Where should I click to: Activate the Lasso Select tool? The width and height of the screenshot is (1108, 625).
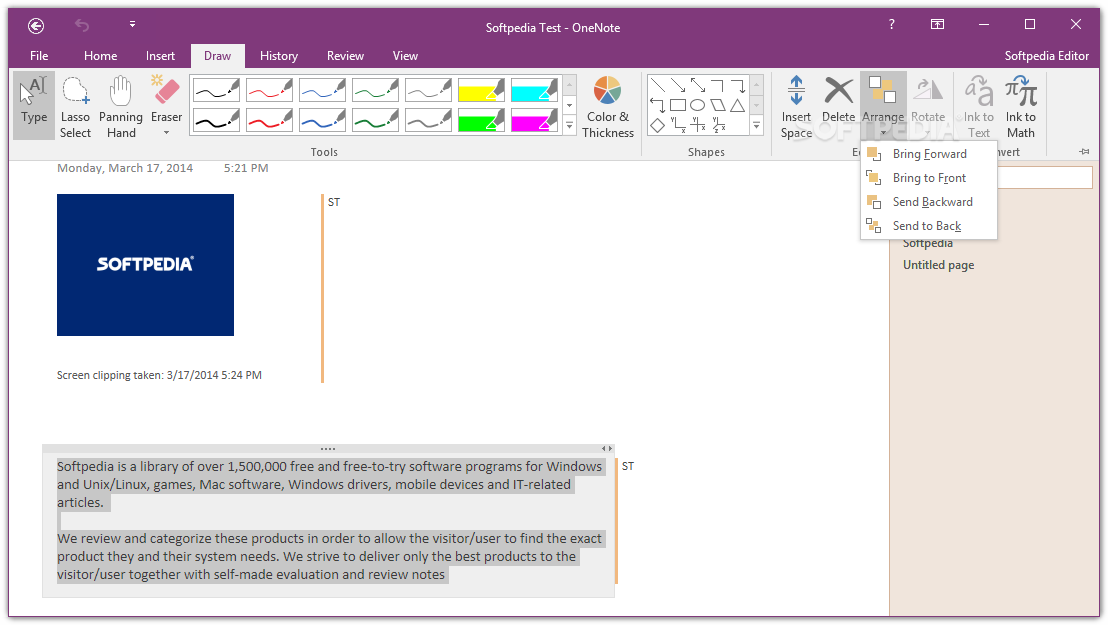(x=75, y=105)
